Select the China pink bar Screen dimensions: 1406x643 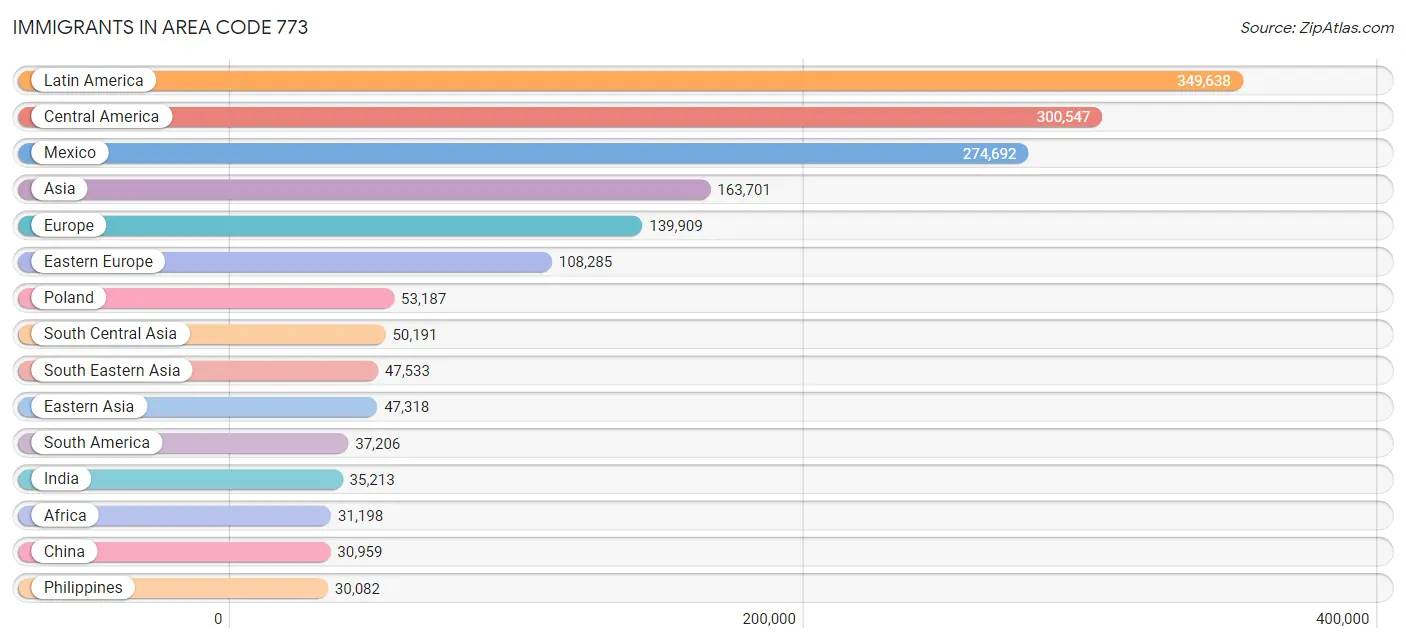click(174, 552)
